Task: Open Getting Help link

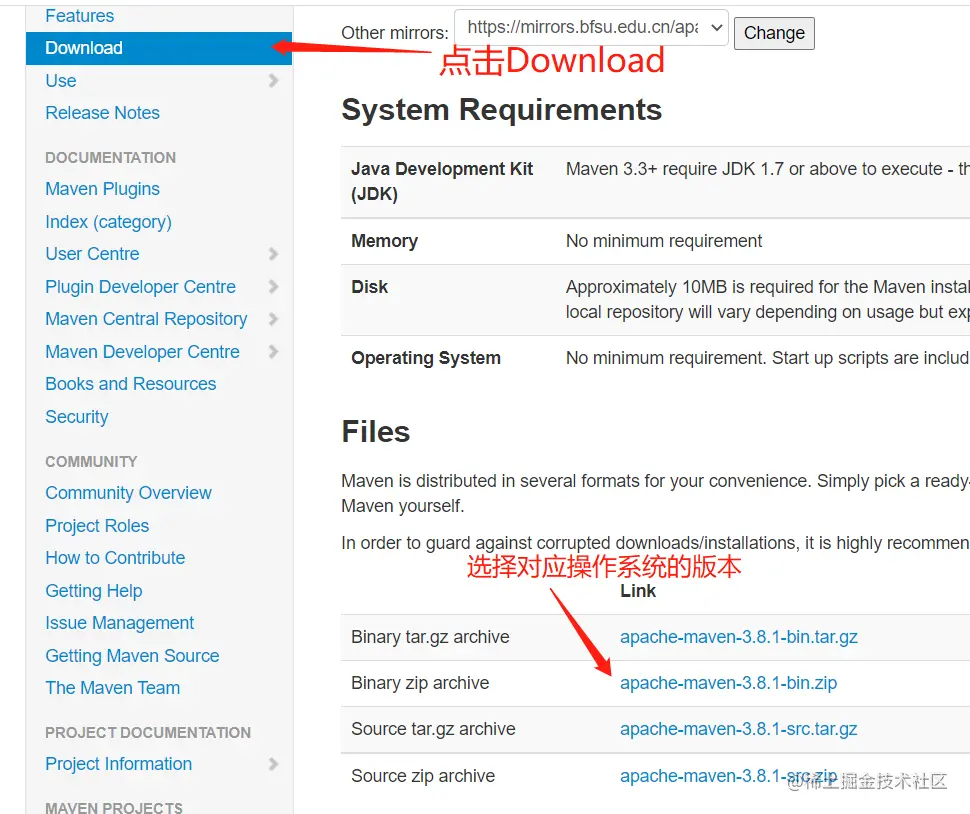Action: coord(93,591)
